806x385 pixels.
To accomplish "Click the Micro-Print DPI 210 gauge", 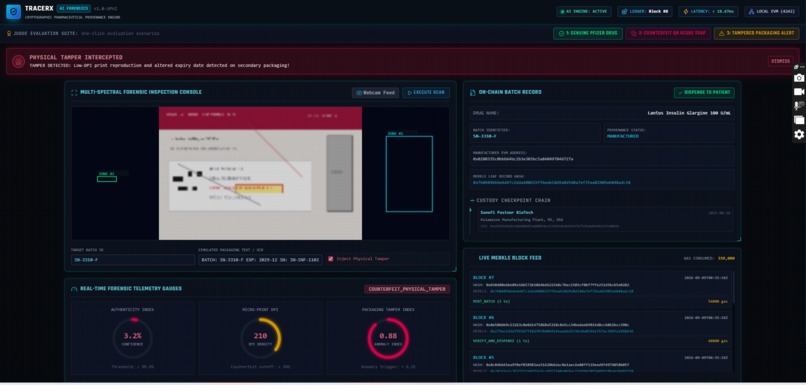I will (261, 337).
